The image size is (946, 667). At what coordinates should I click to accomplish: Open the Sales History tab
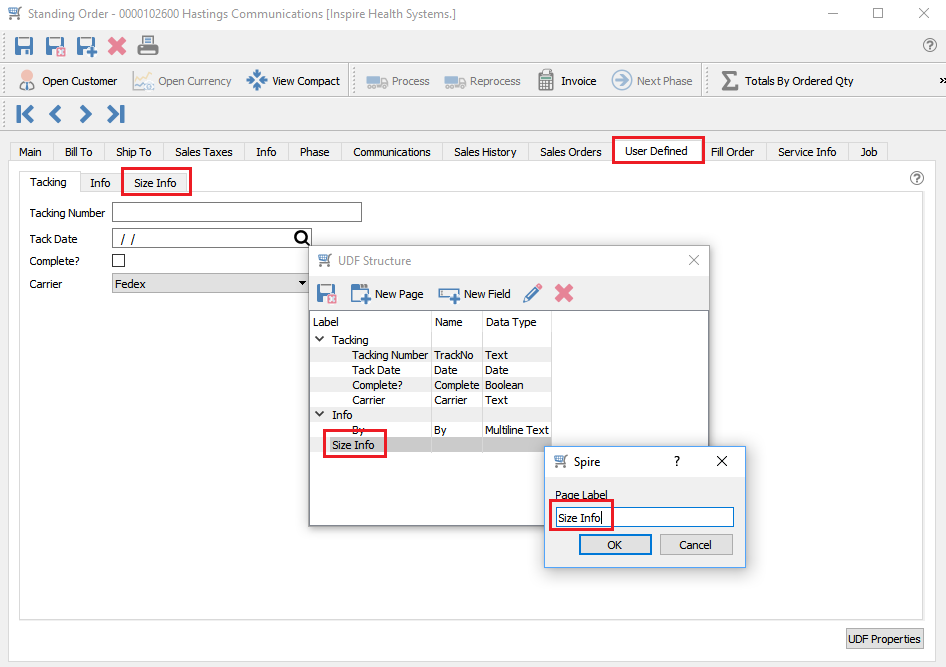pos(485,152)
